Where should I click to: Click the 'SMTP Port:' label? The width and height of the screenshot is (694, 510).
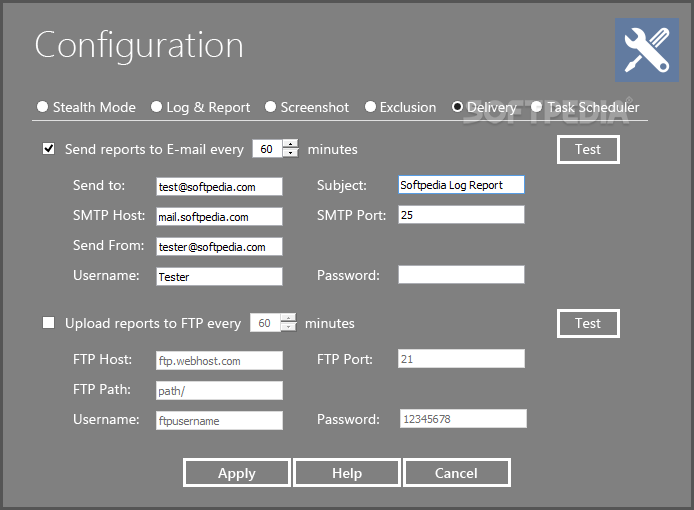(x=351, y=216)
